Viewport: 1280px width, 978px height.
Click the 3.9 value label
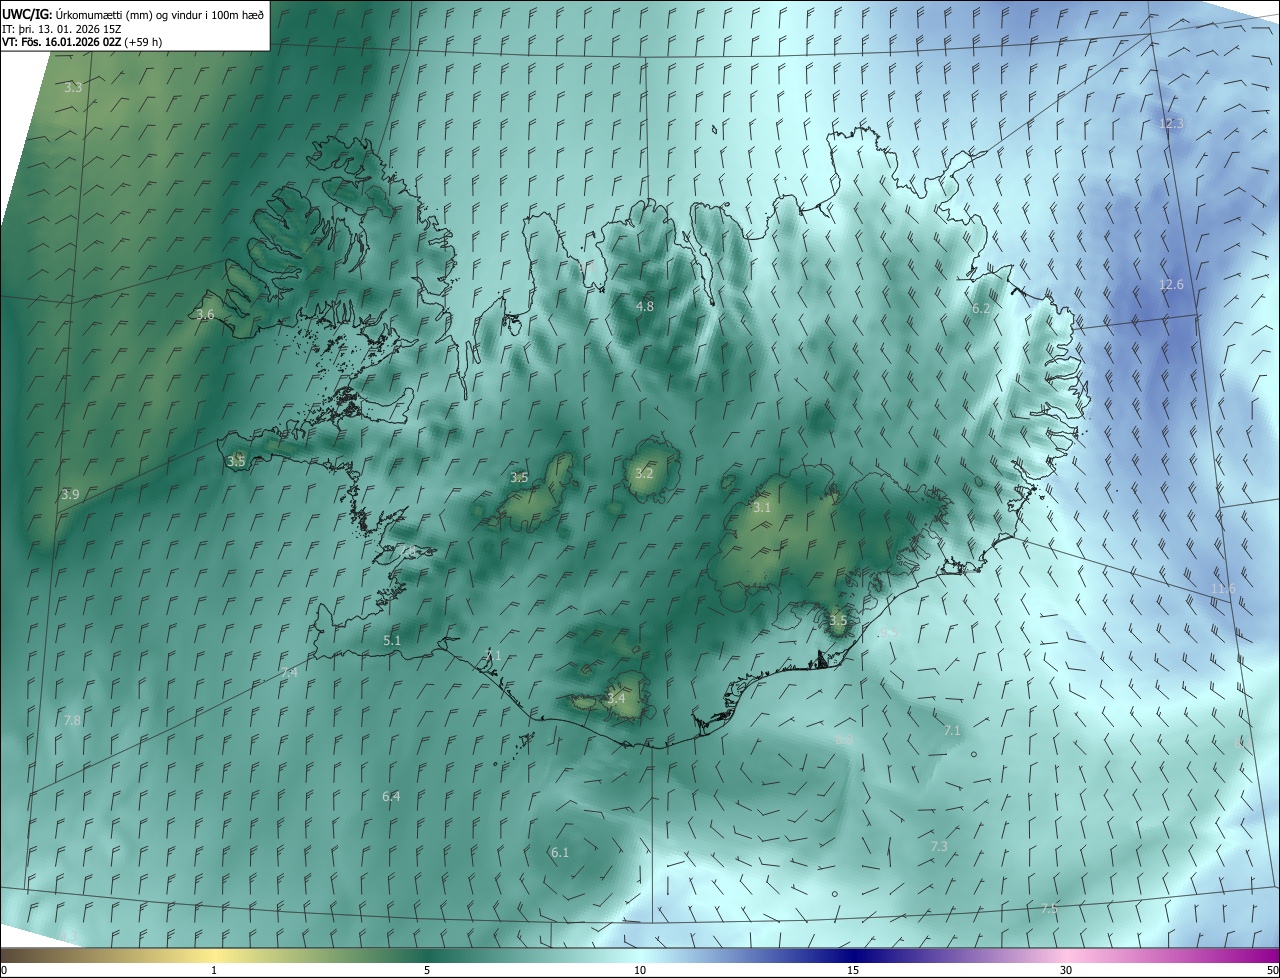(70, 494)
